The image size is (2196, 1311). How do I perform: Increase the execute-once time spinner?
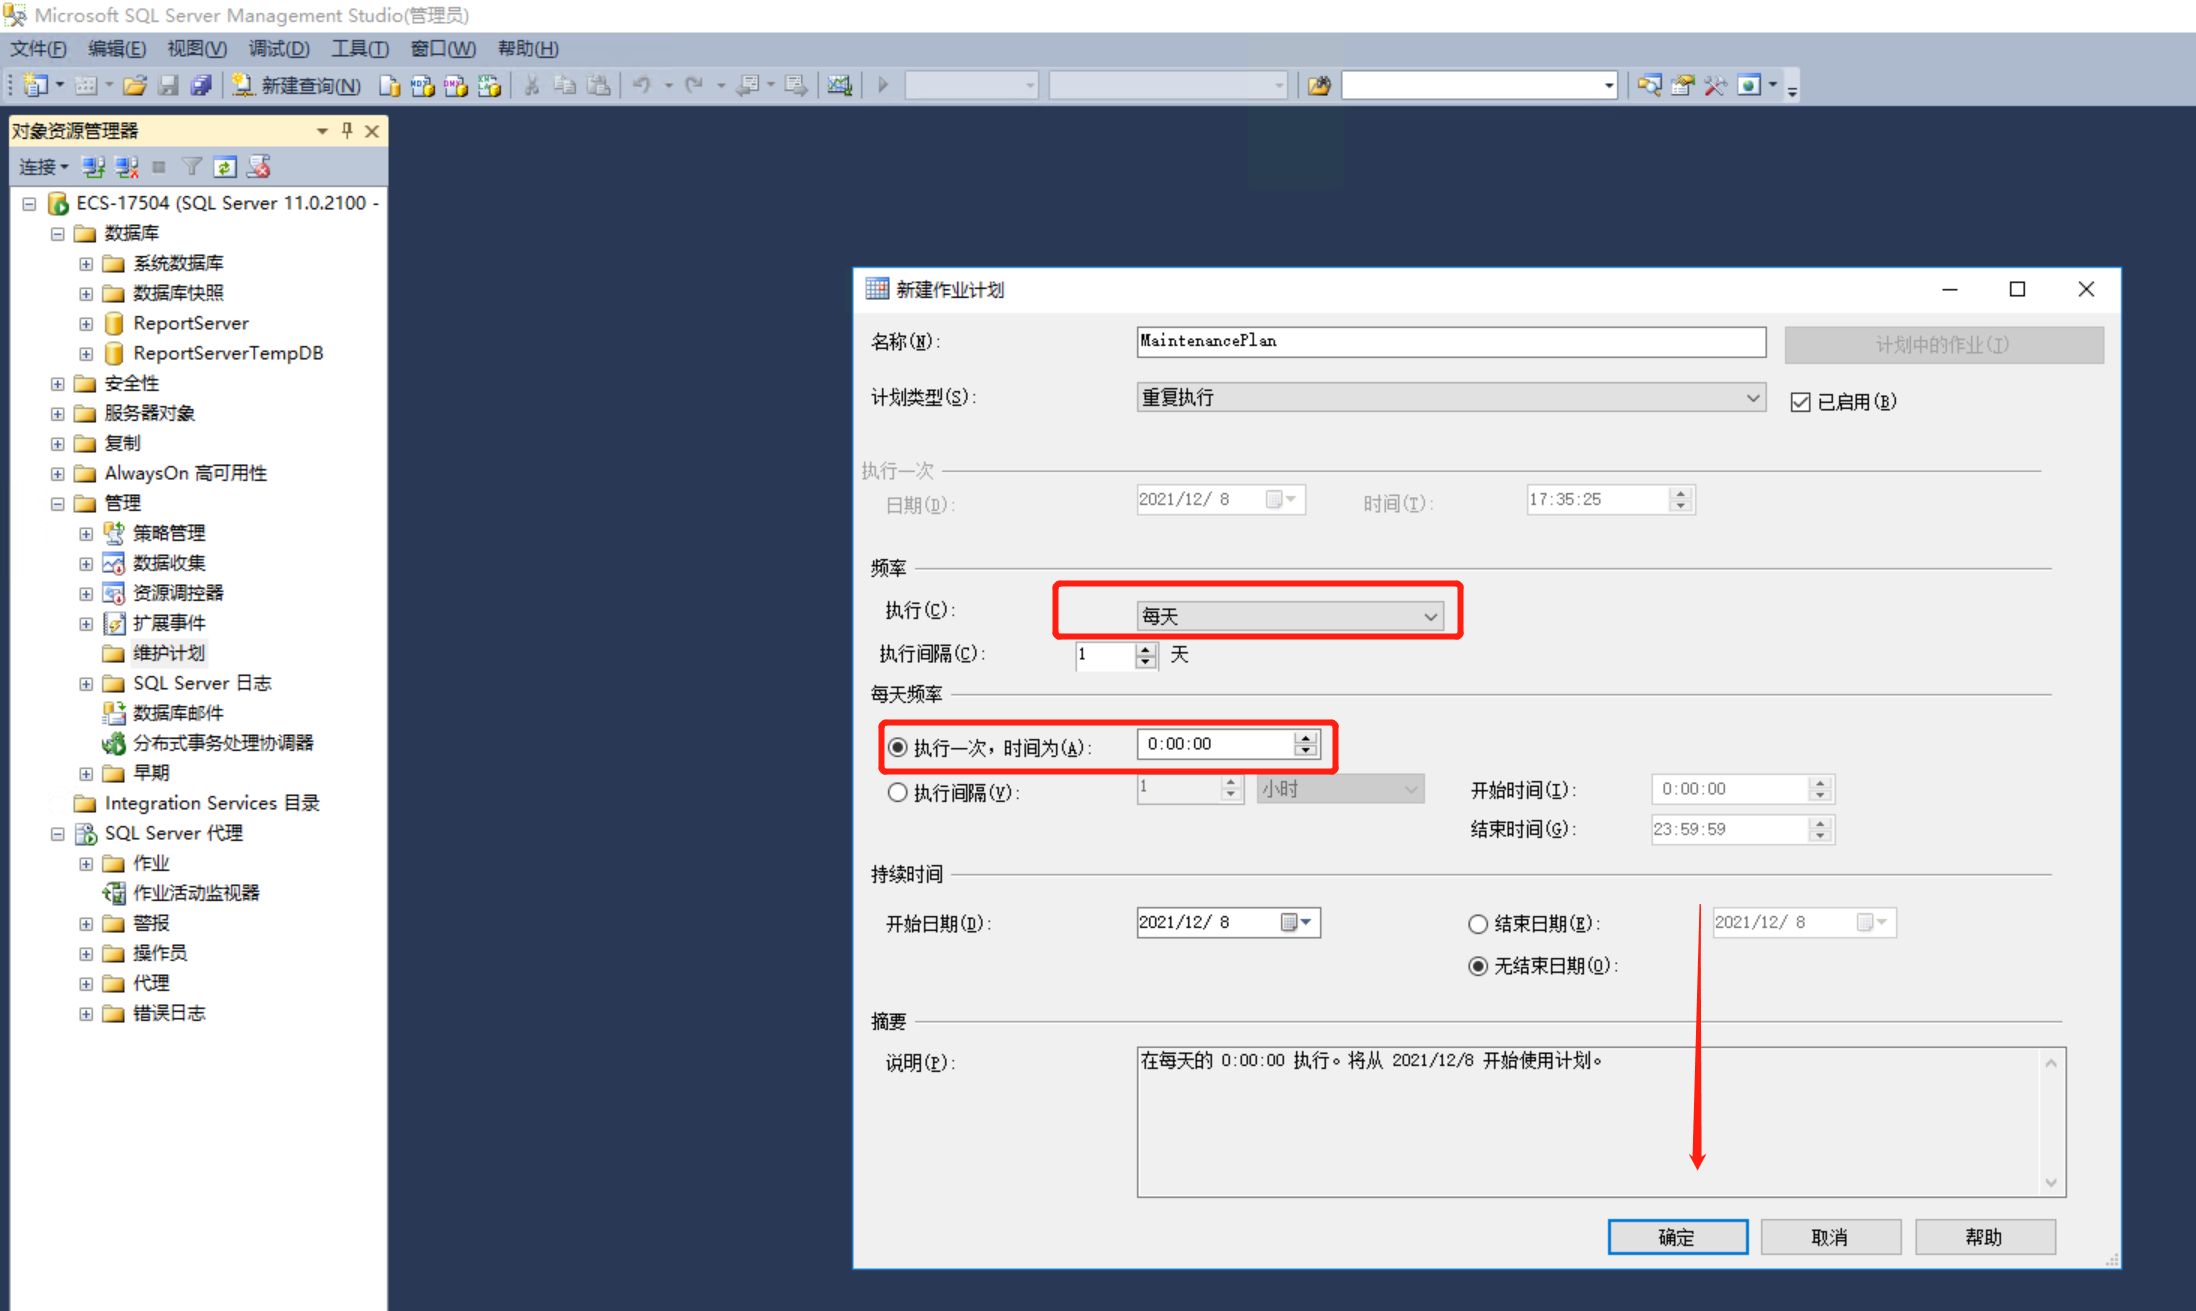point(1305,738)
